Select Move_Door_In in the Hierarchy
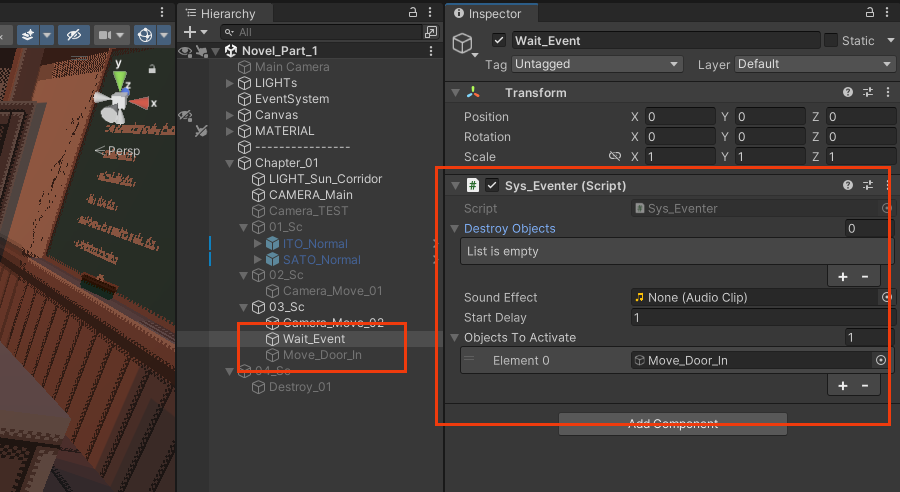 pyautogui.click(x=322, y=355)
